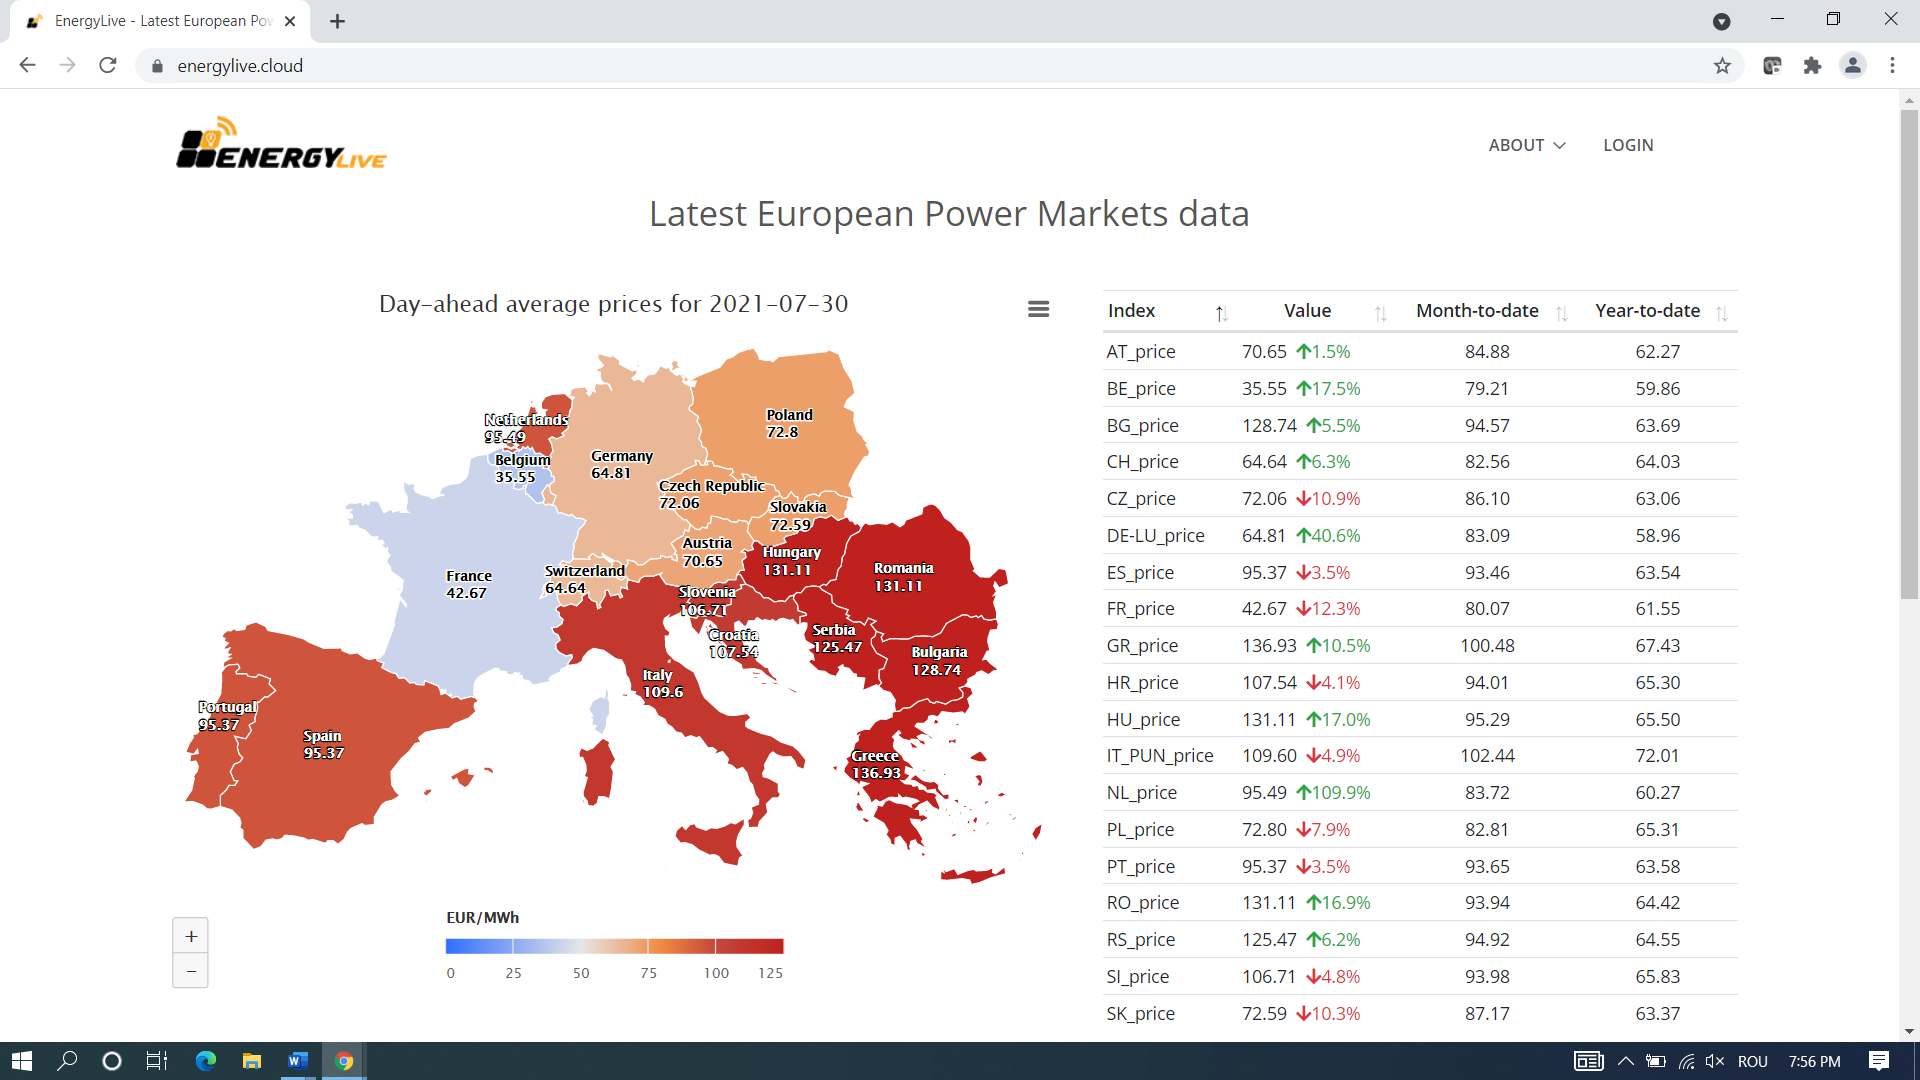Viewport: 1920px width, 1080px height.
Task: Open the browser extensions puzzle icon
Action: [x=1812, y=66]
